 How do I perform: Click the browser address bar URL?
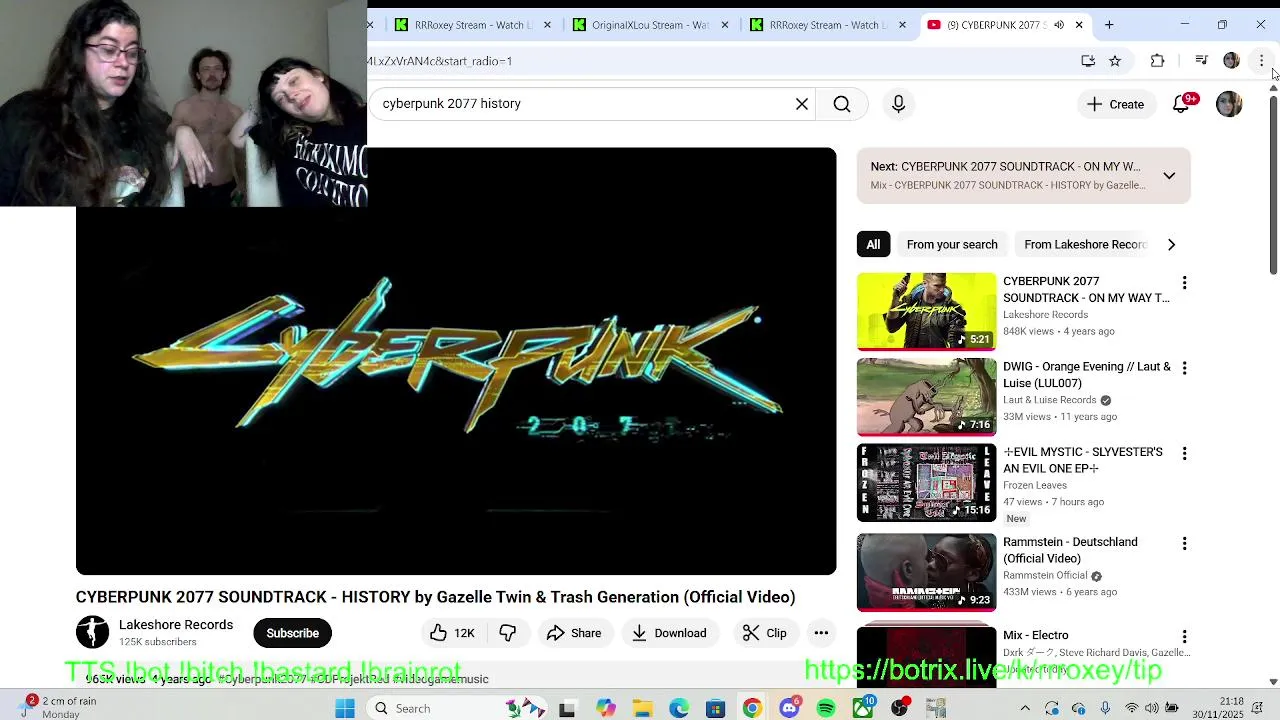(x=440, y=61)
